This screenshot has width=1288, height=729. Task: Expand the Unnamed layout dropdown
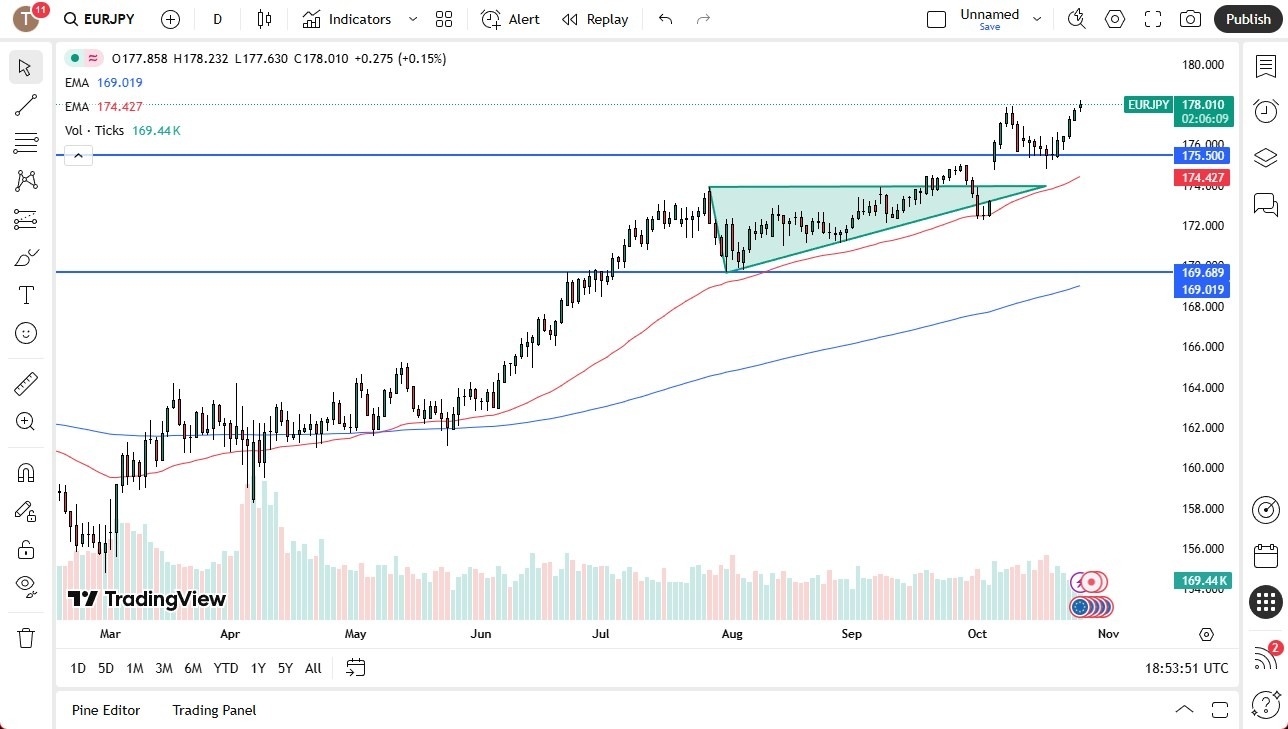tap(1037, 17)
